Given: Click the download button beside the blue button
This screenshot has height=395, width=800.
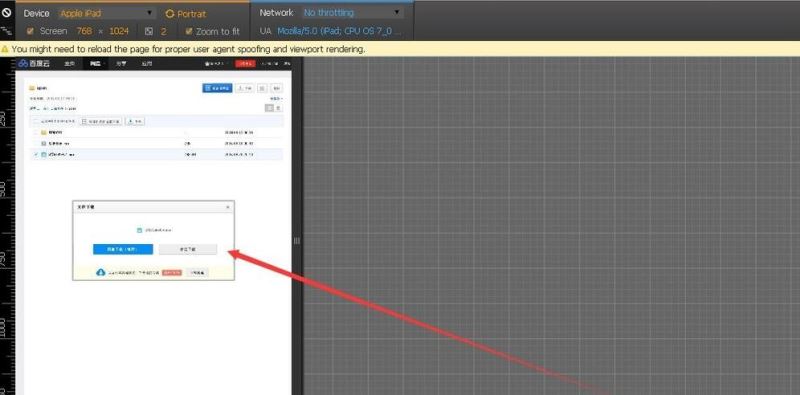Looking at the screenshot, I should (245, 88).
